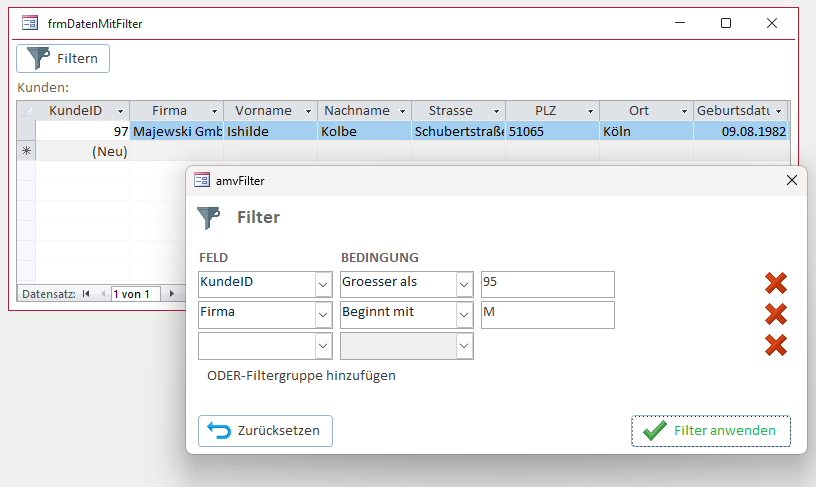Select row 97 via its record selector

[27, 131]
